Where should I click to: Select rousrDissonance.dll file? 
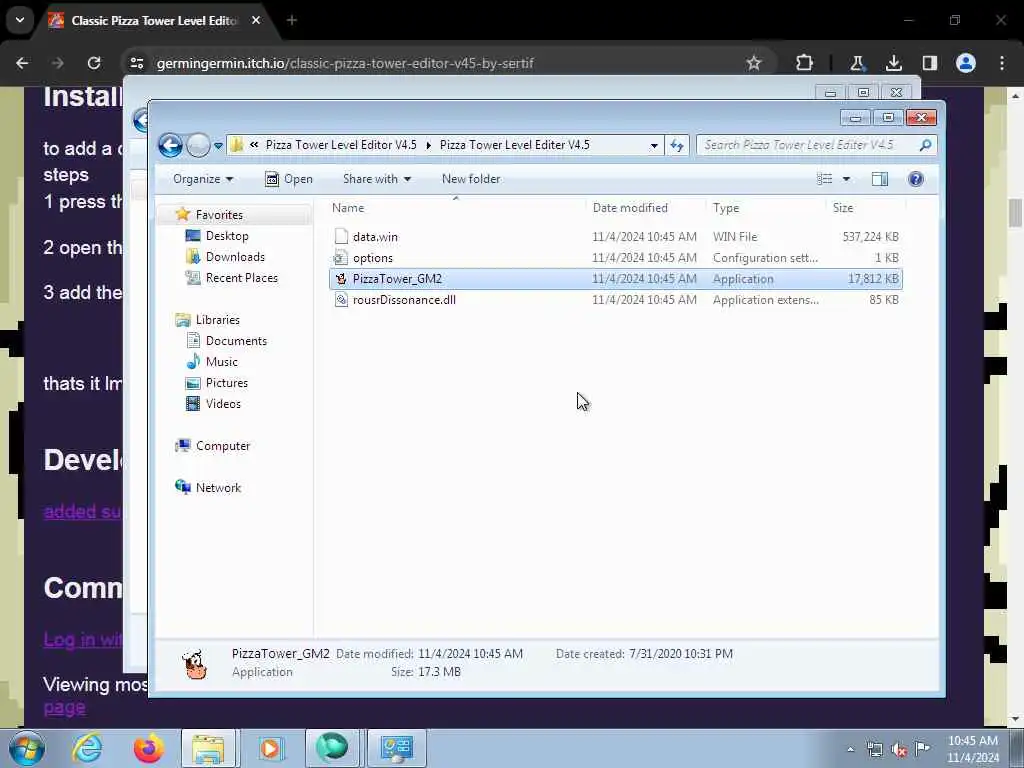click(x=616, y=300)
